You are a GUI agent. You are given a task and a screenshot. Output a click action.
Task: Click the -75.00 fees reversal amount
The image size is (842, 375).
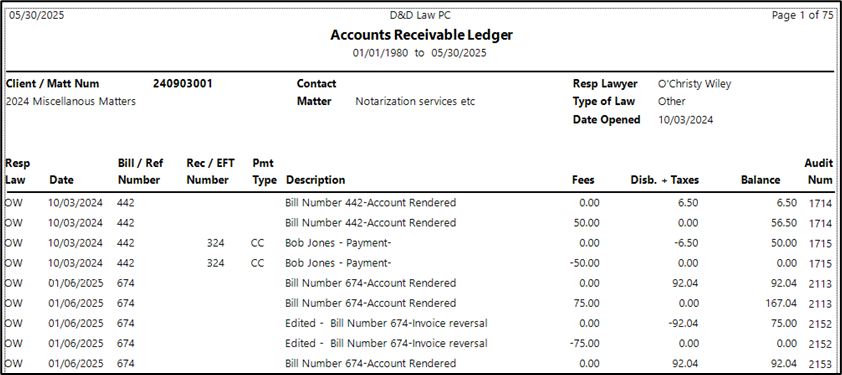[584, 343]
